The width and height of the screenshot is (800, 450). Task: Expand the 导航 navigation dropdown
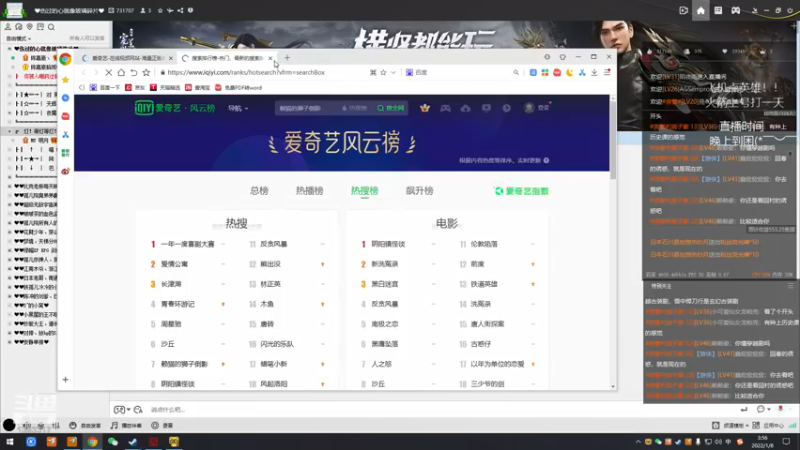(x=238, y=108)
